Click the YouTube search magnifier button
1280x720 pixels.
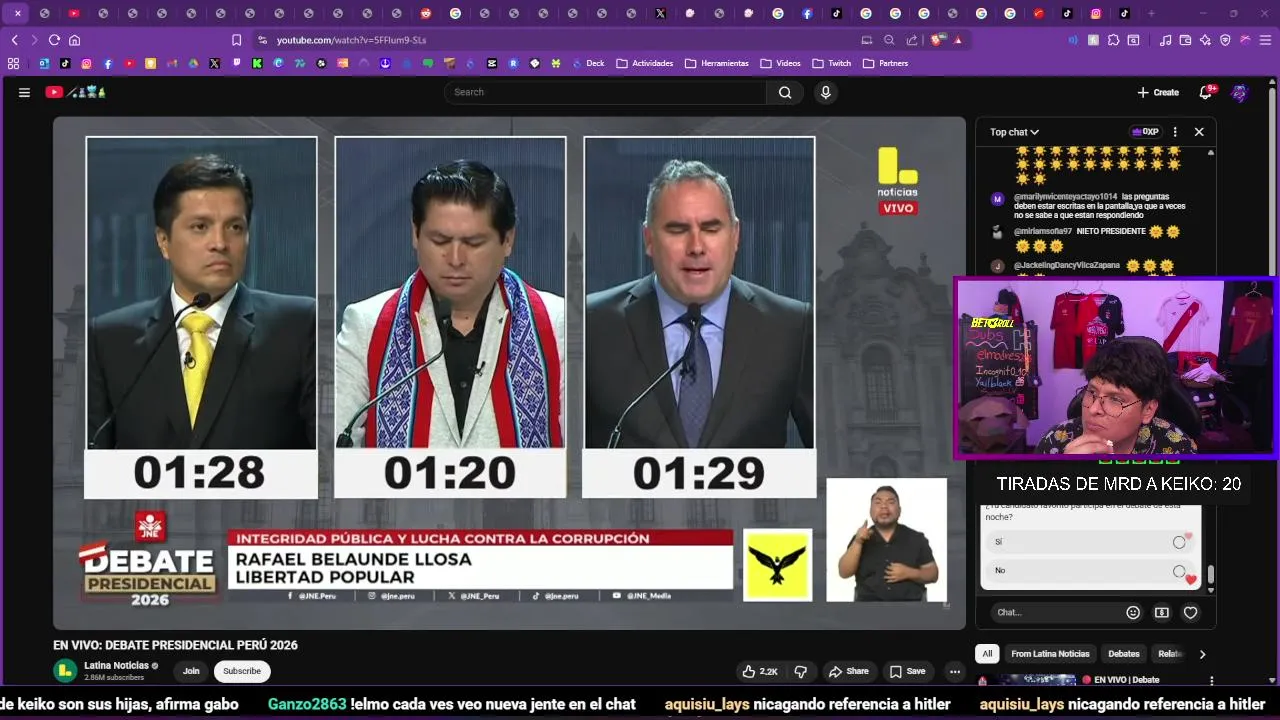[785, 92]
